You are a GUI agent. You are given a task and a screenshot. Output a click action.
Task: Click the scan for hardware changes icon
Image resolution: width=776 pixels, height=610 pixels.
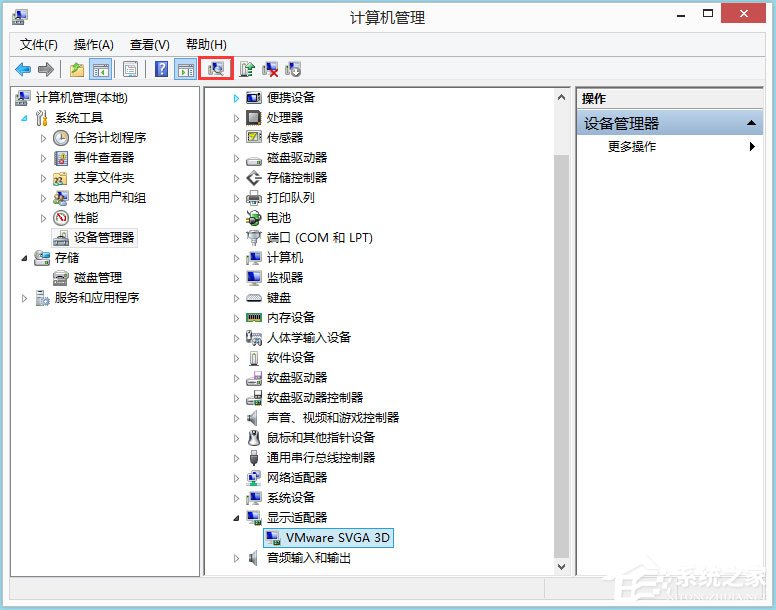click(x=216, y=69)
